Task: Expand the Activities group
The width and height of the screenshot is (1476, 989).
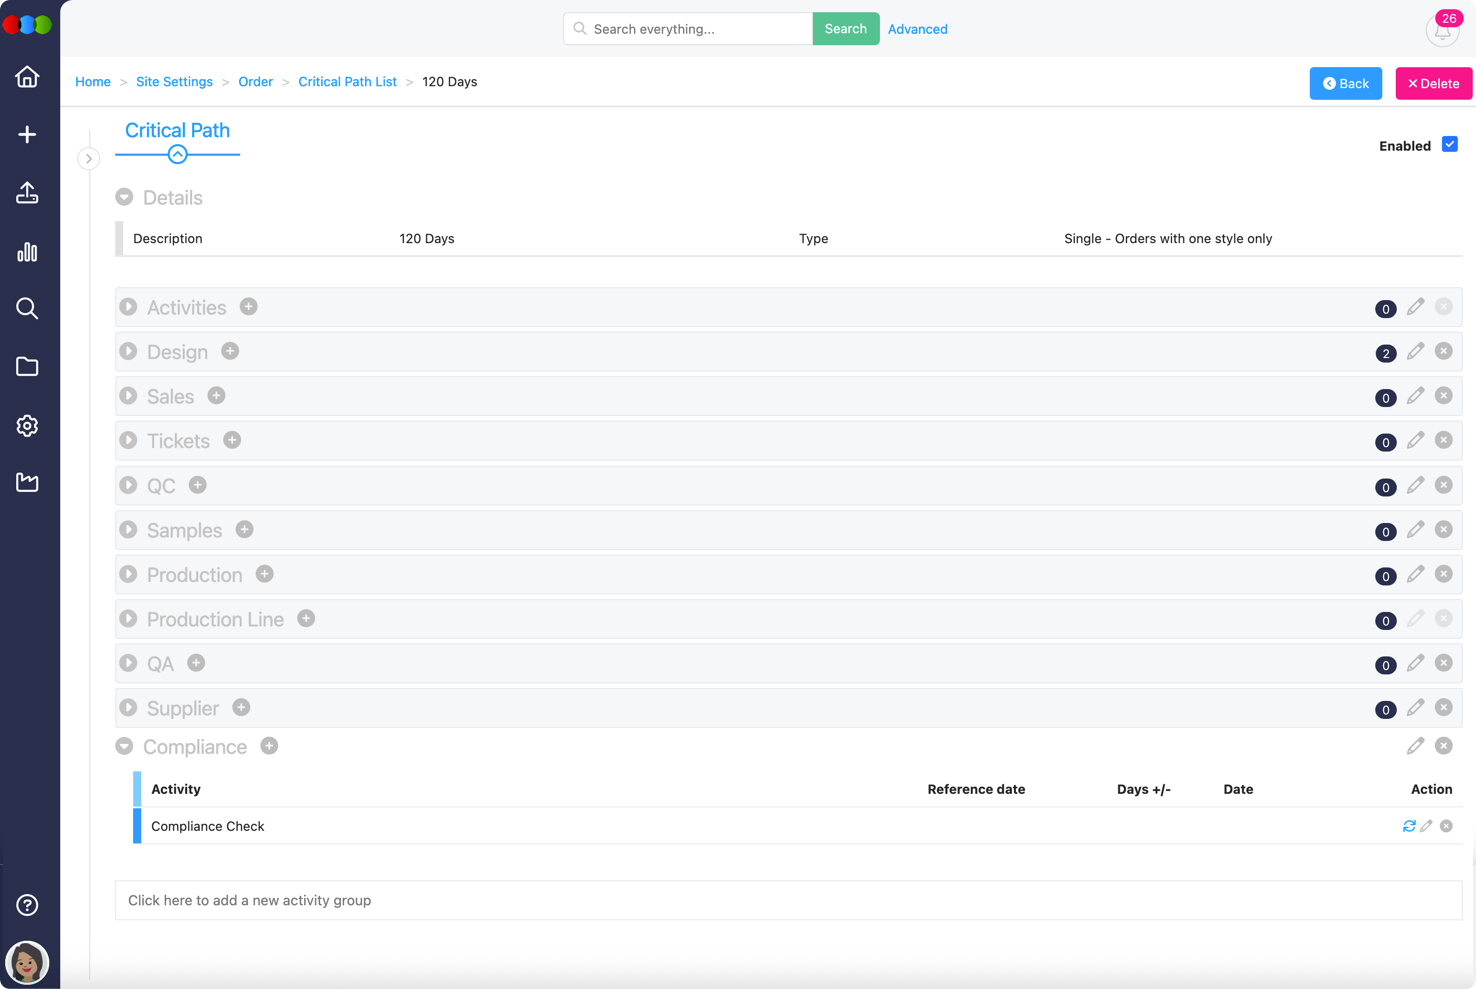Action: [x=128, y=307]
